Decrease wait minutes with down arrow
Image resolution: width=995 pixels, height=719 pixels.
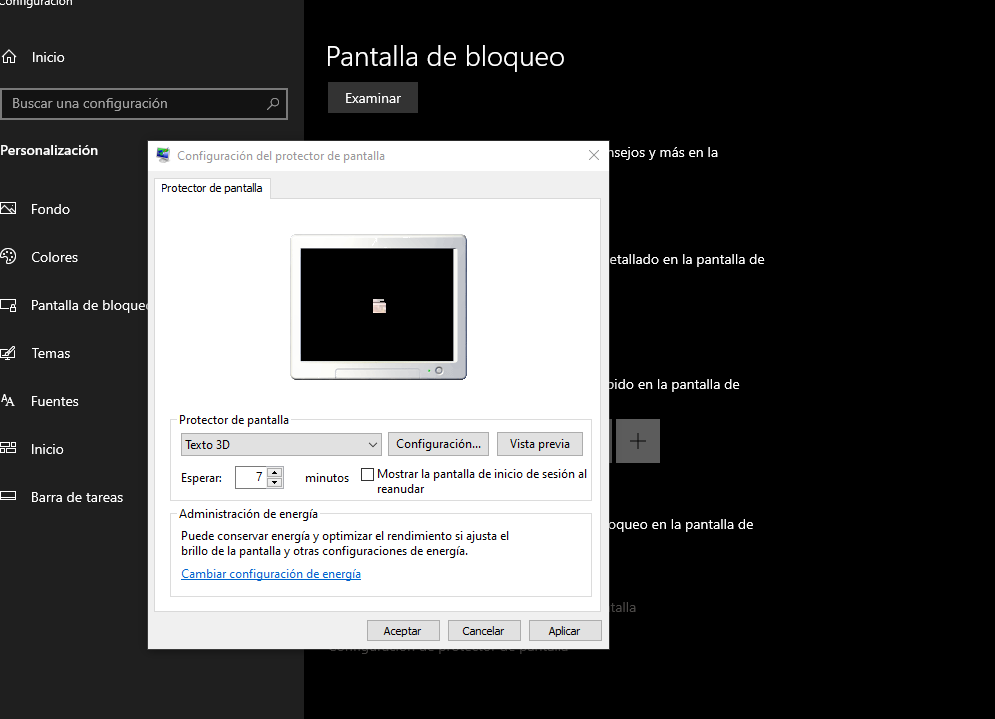pyautogui.click(x=275, y=483)
